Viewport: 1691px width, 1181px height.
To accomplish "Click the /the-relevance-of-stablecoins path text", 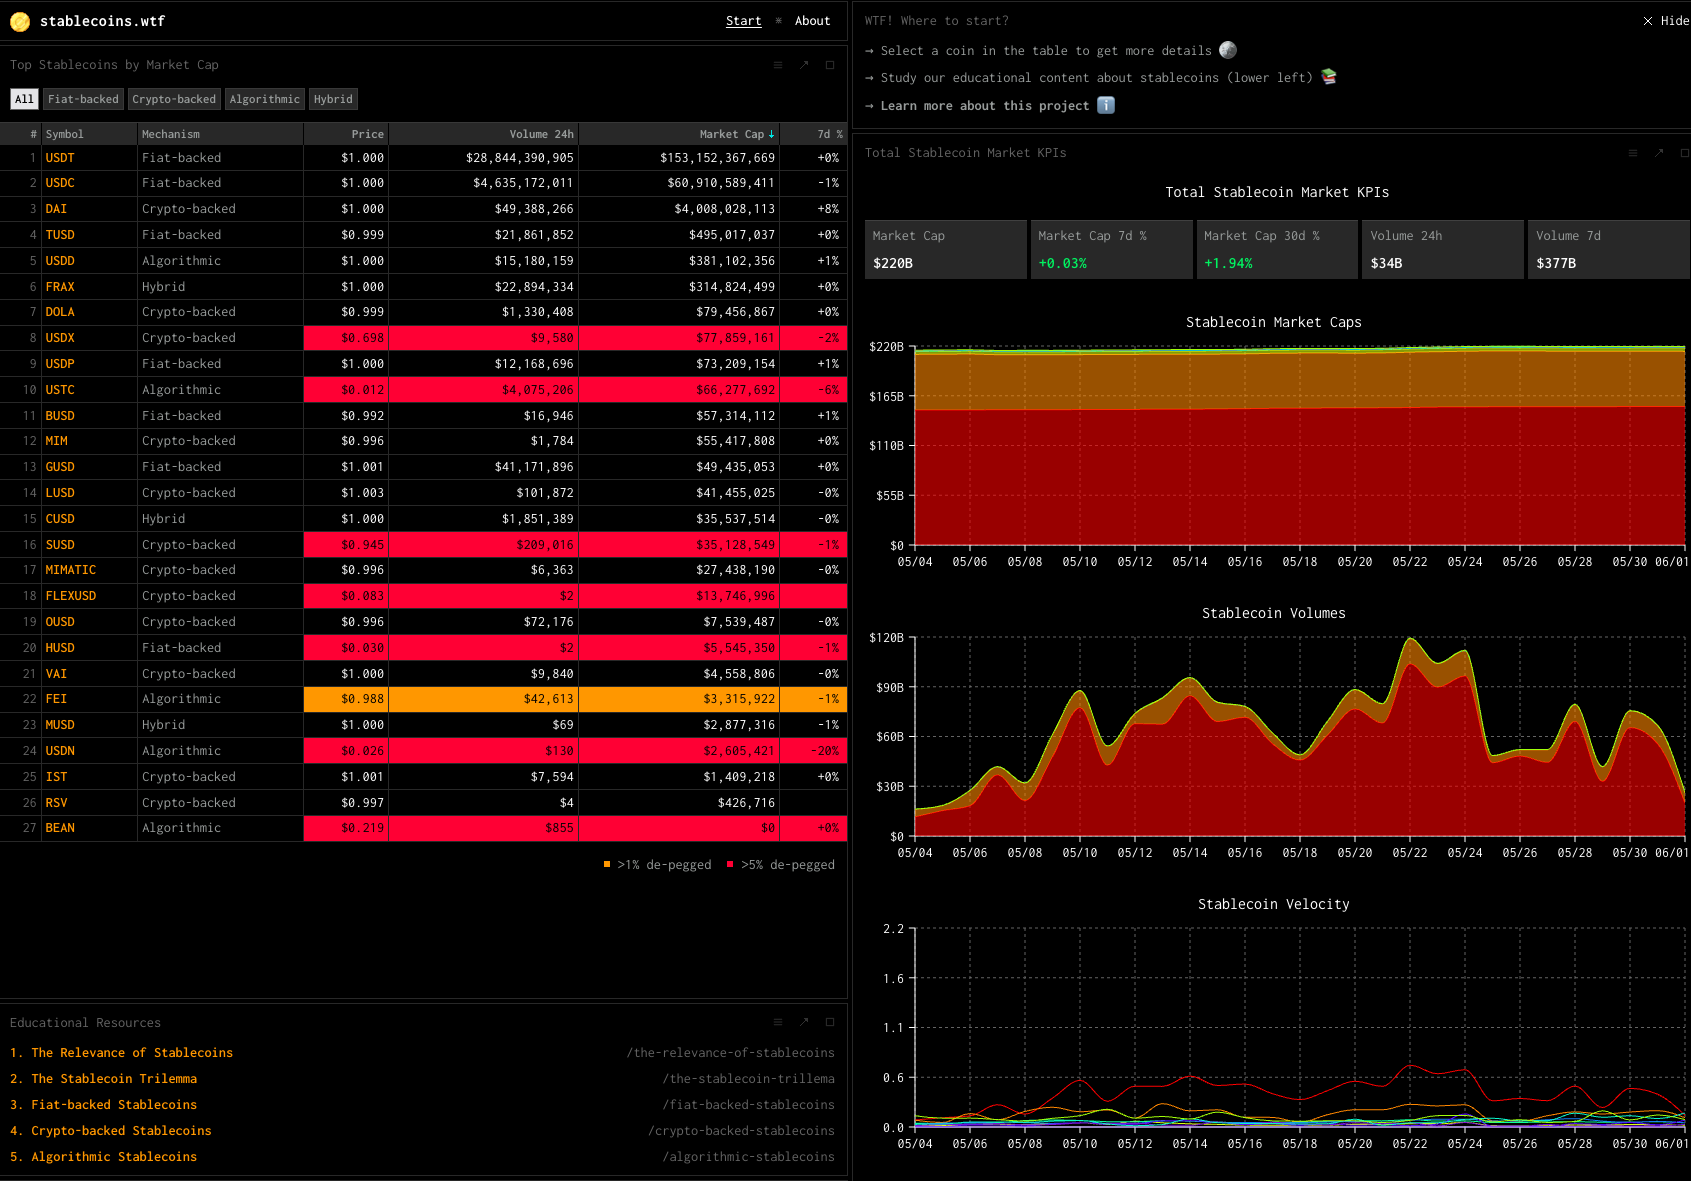I will point(730,1053).
